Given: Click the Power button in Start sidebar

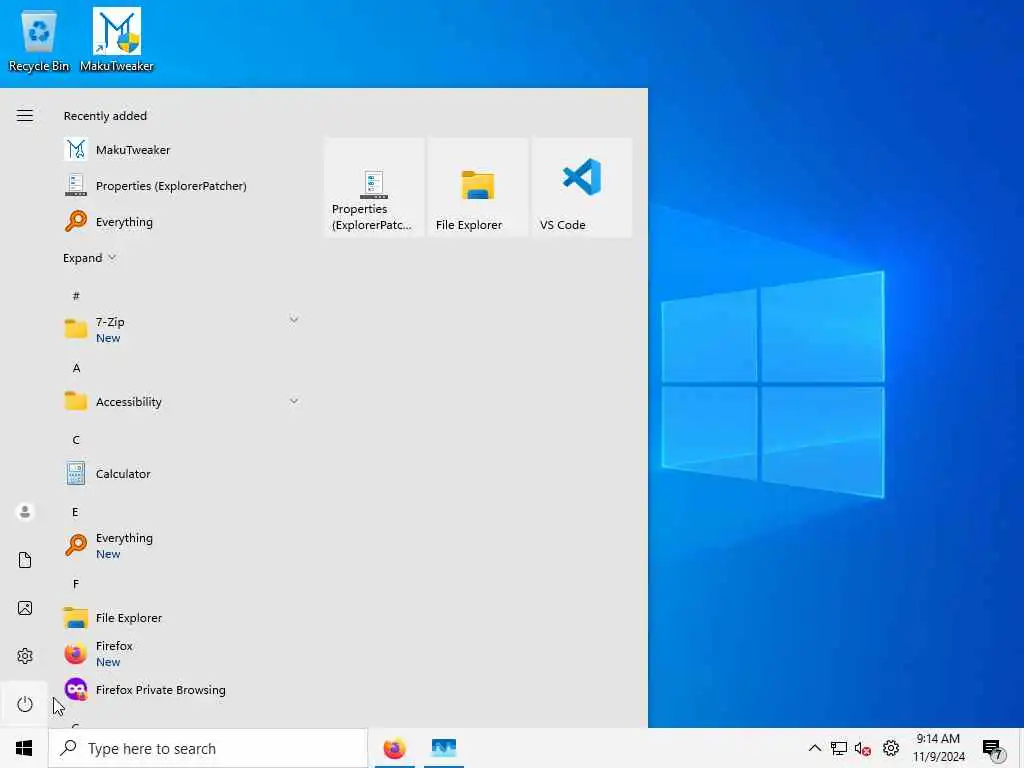Looking at the screenshot, I should tap(25, 704).
